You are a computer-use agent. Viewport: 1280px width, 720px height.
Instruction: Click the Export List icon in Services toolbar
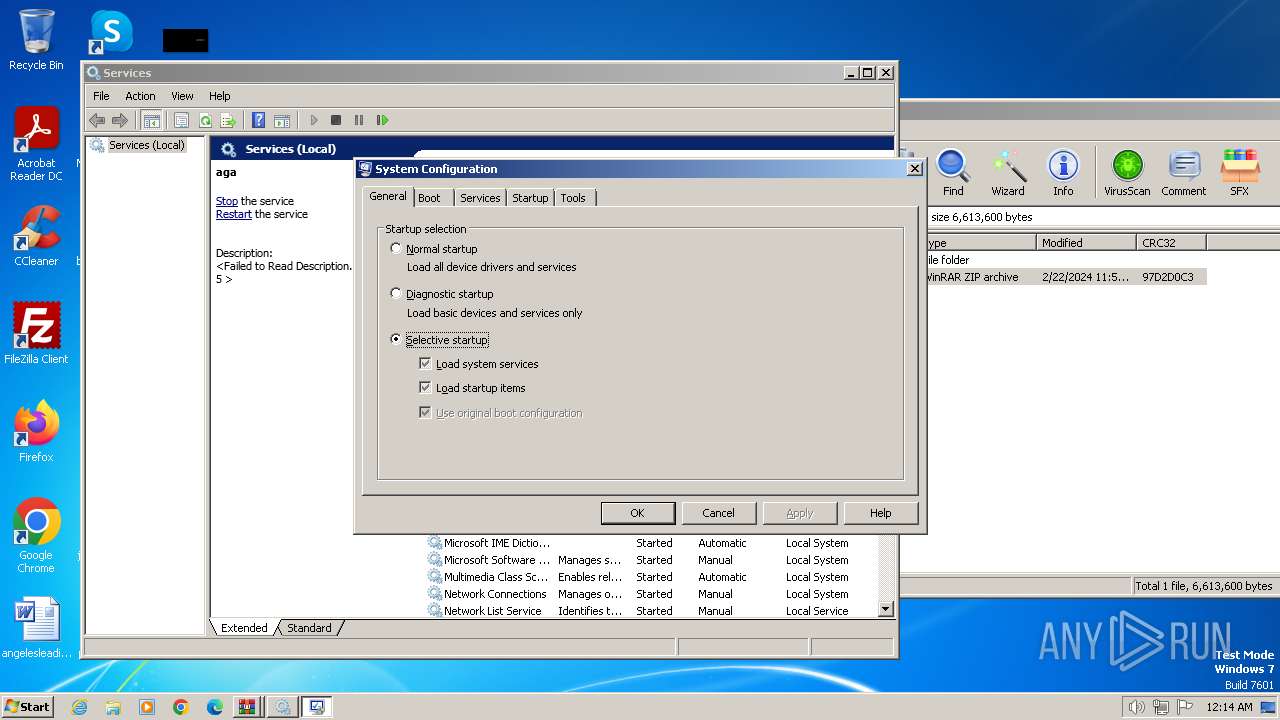(x=228, y=120)
